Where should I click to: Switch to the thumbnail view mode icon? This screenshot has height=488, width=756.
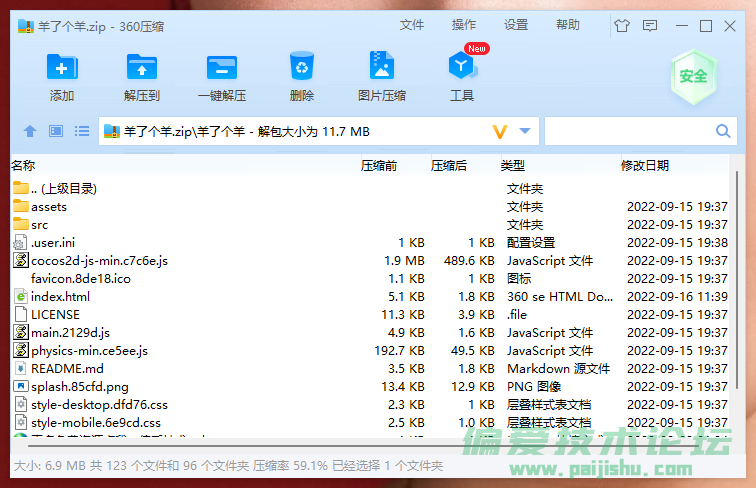click(56, 131)
